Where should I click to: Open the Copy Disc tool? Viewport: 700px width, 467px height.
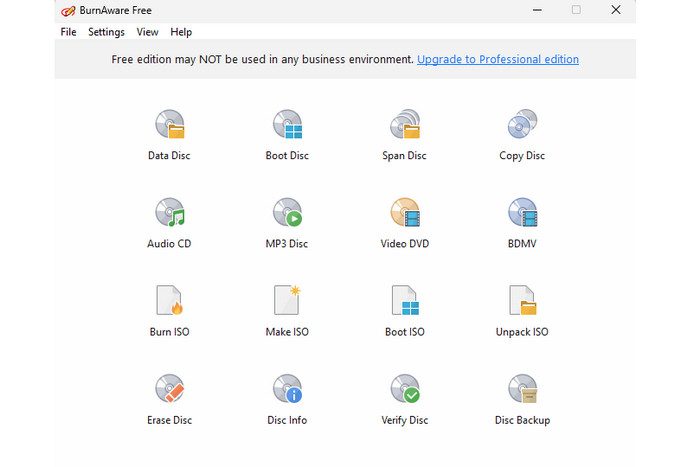[x=522, y=125]
